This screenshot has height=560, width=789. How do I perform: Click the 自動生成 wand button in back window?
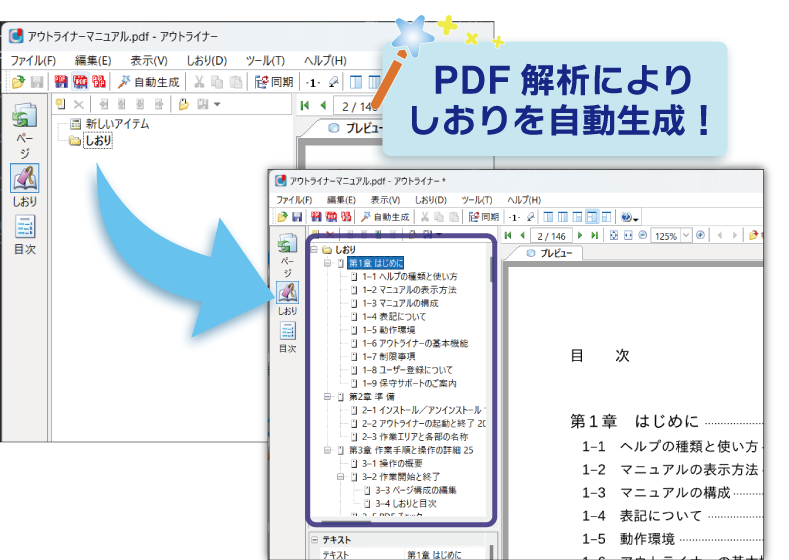pos(148,82)
